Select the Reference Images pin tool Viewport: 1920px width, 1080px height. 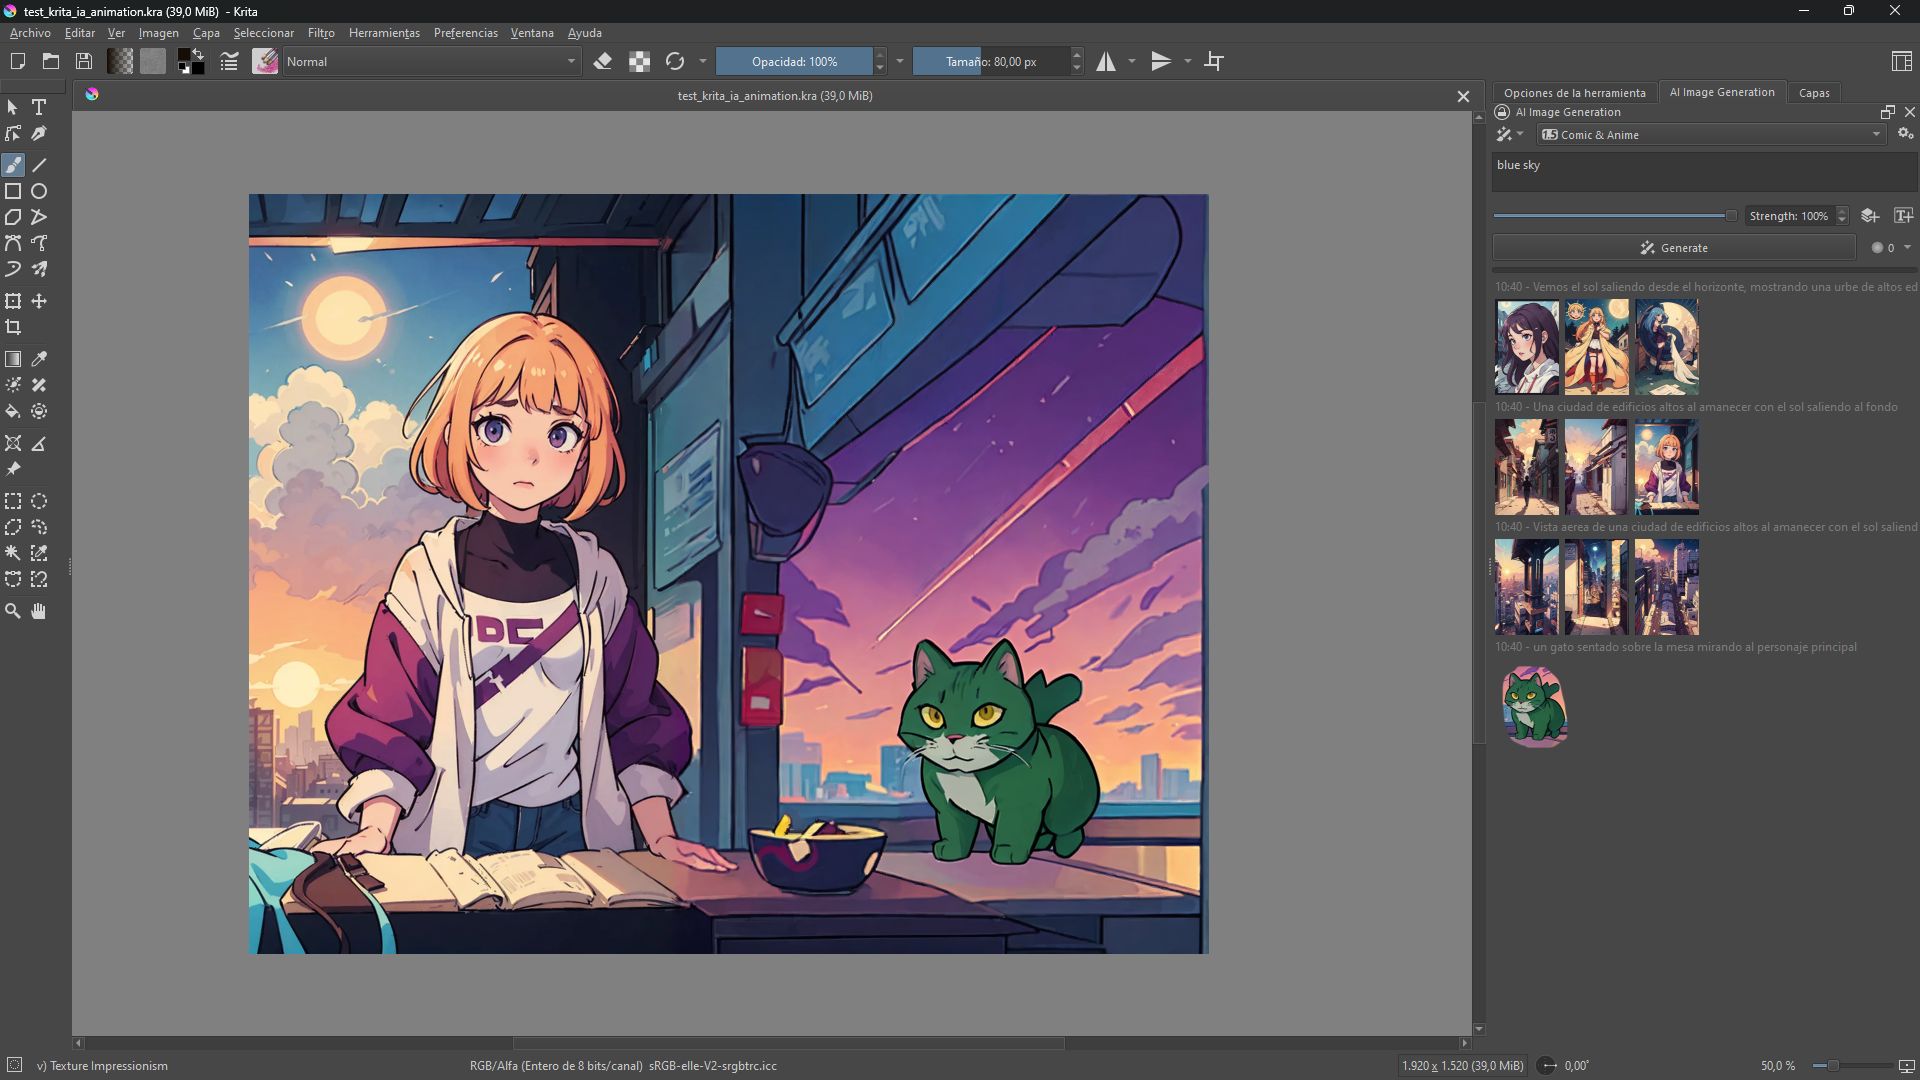13,469
